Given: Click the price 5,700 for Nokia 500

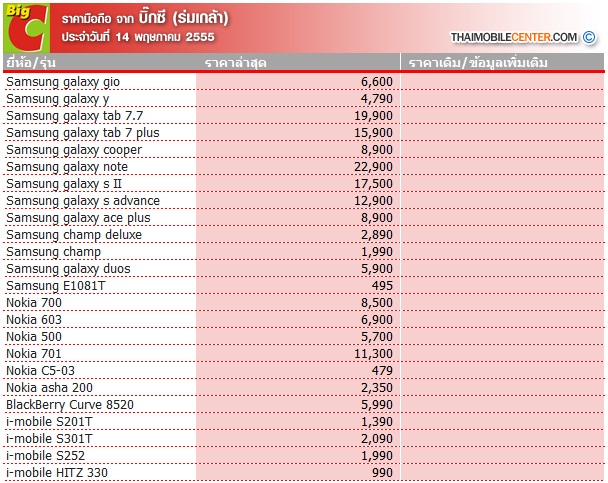Looking at the screenshot, I should pyautogui.click(x=377, y=337).
